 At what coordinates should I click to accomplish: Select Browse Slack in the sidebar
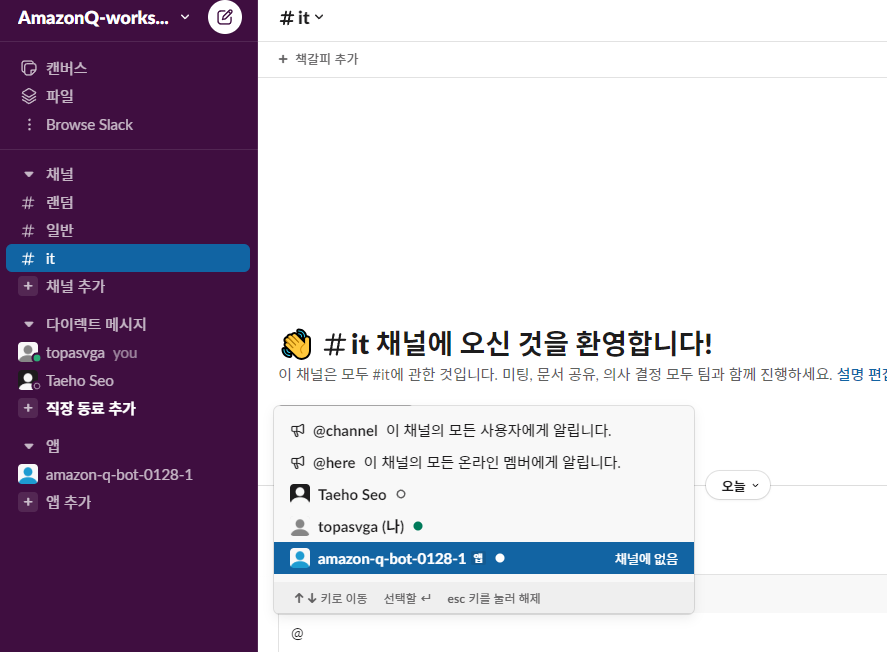tap(88, 124)
